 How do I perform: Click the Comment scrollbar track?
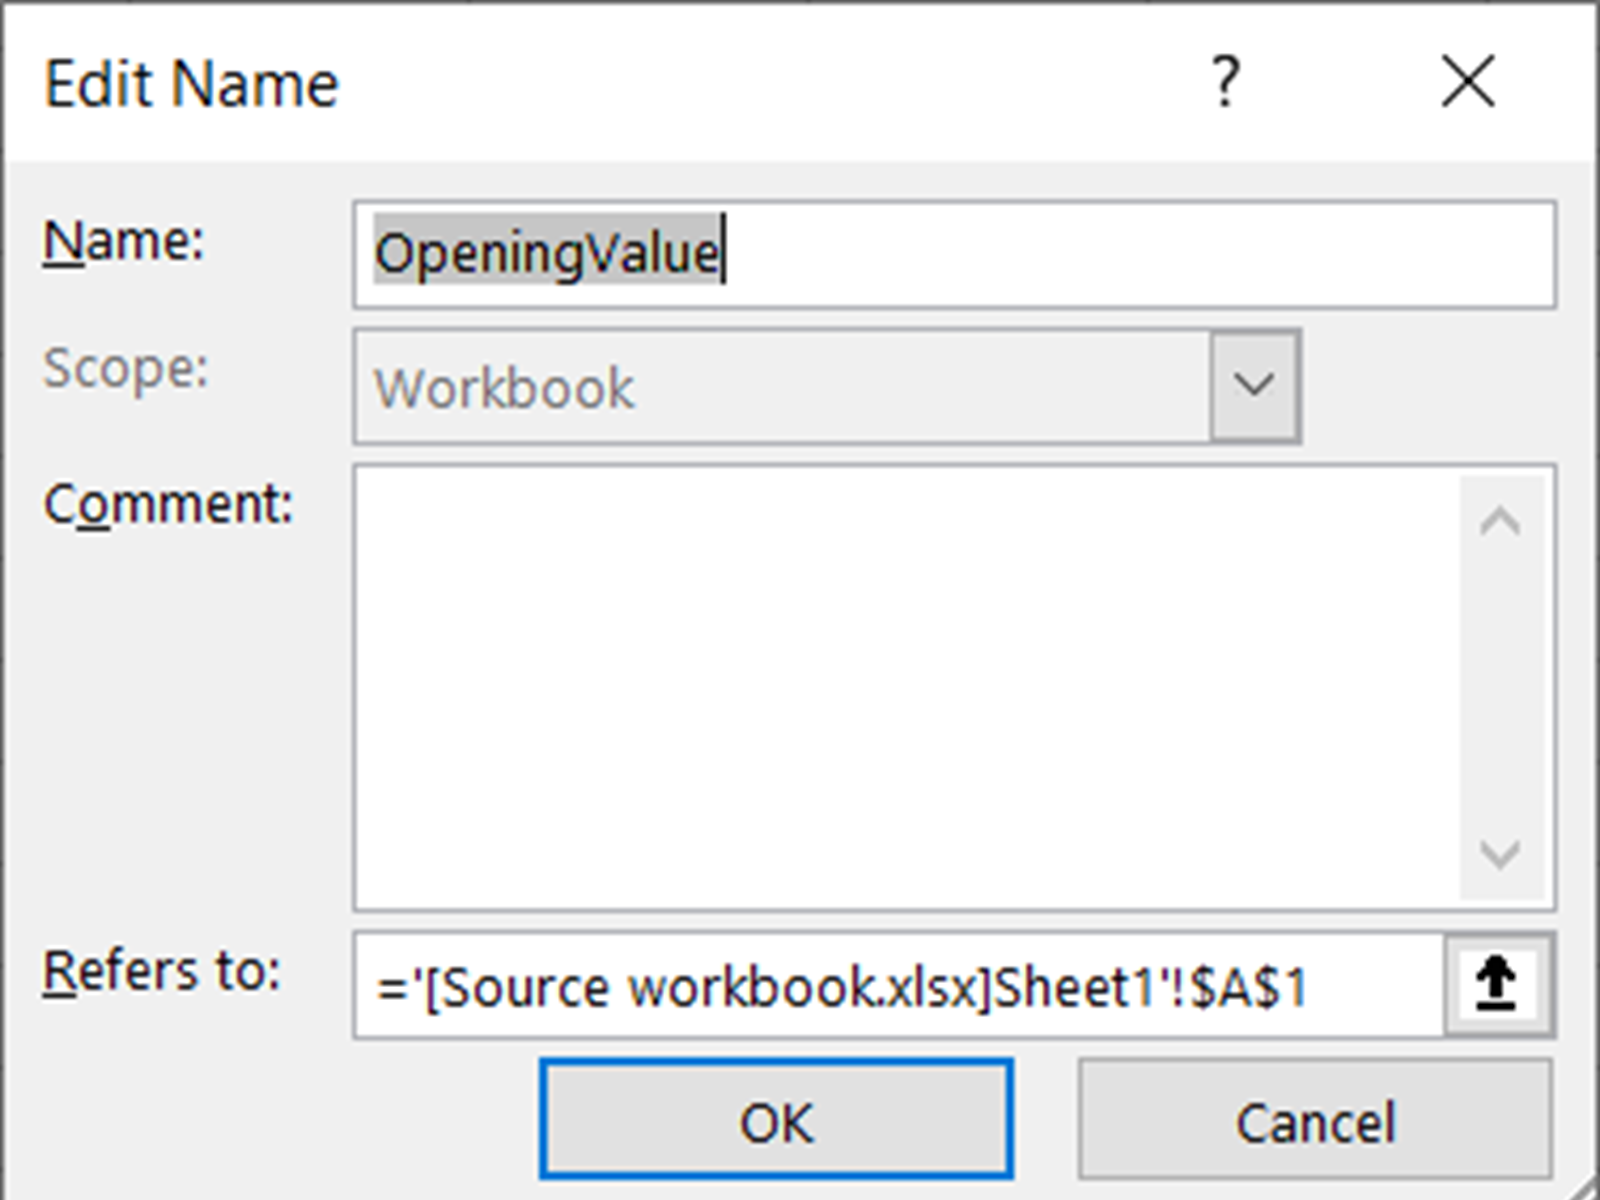click(x=1500, y=688)
